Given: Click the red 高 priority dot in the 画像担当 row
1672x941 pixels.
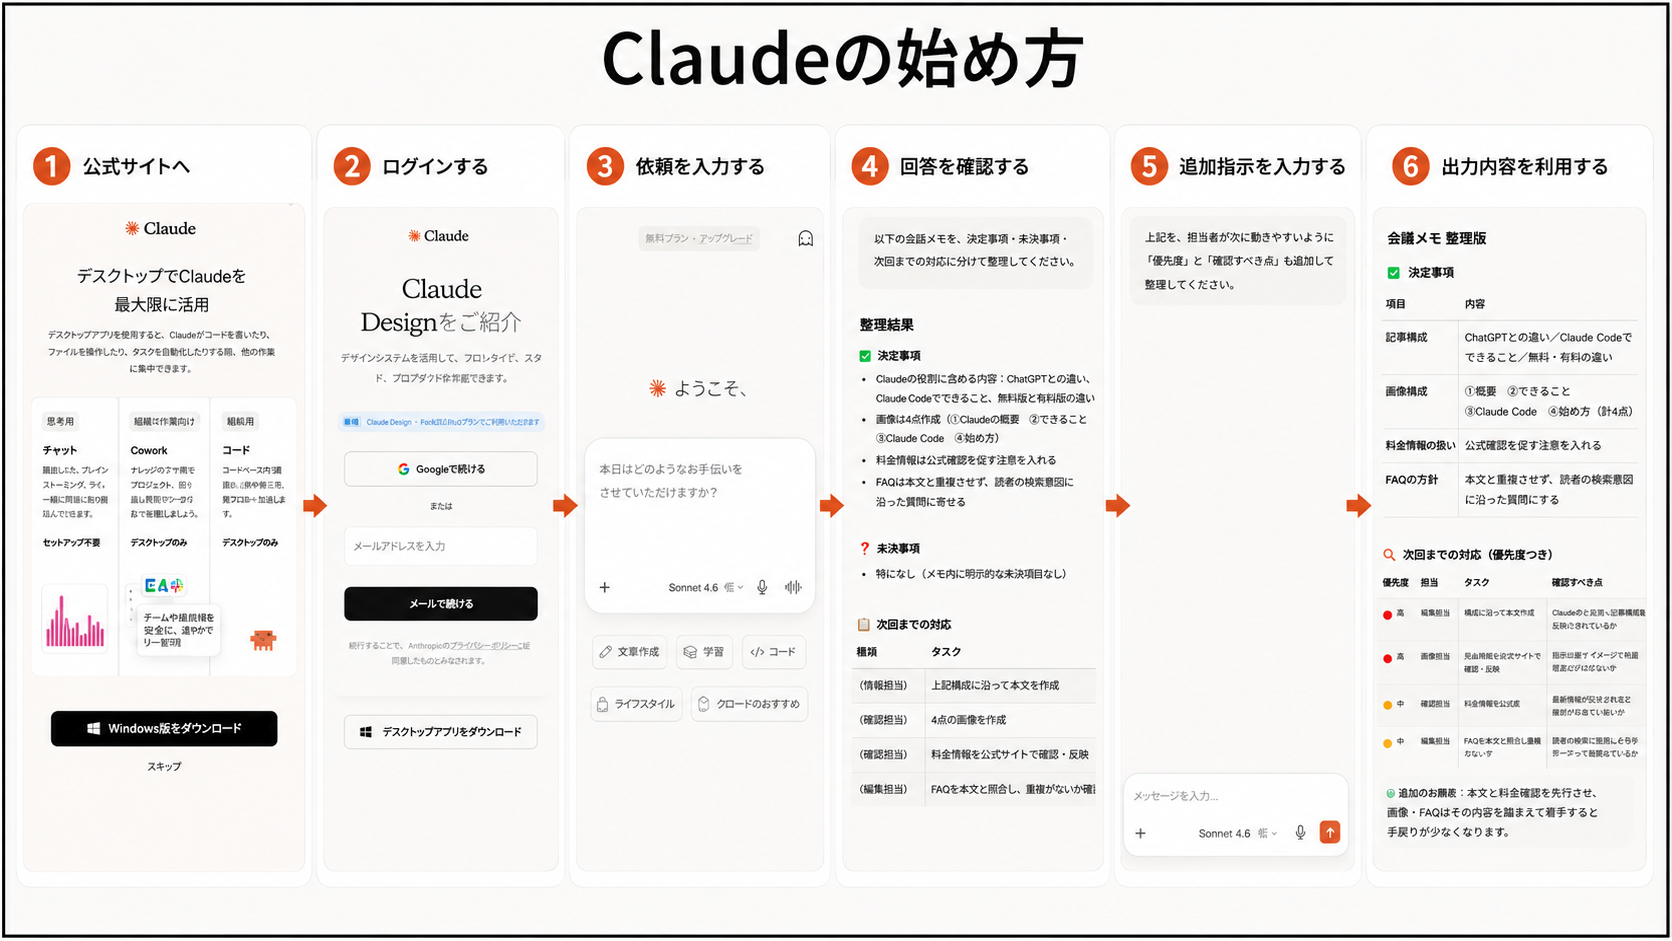Looking at the screenshot, I should [1387, 658].
